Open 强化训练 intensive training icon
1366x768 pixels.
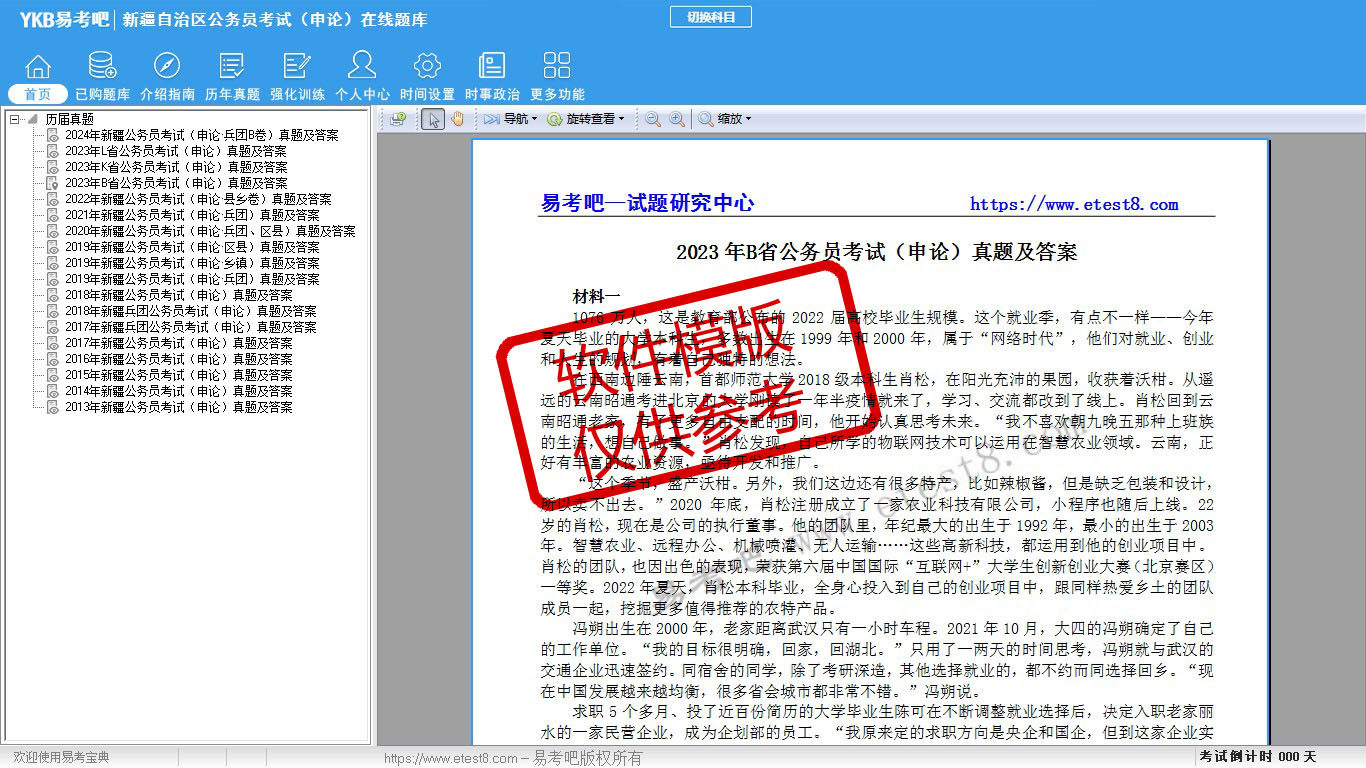[x=297, y=77]
